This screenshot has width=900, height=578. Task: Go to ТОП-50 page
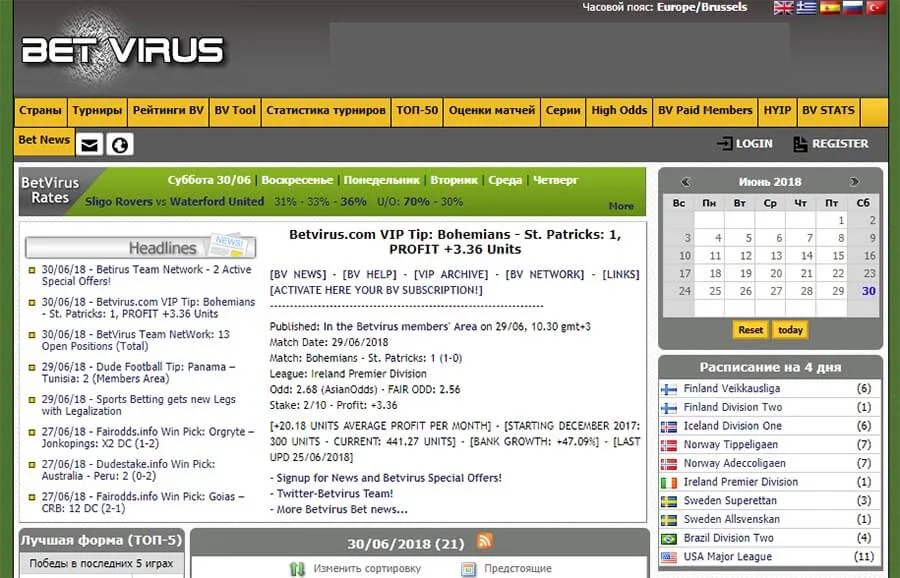[x=417, y=111]
